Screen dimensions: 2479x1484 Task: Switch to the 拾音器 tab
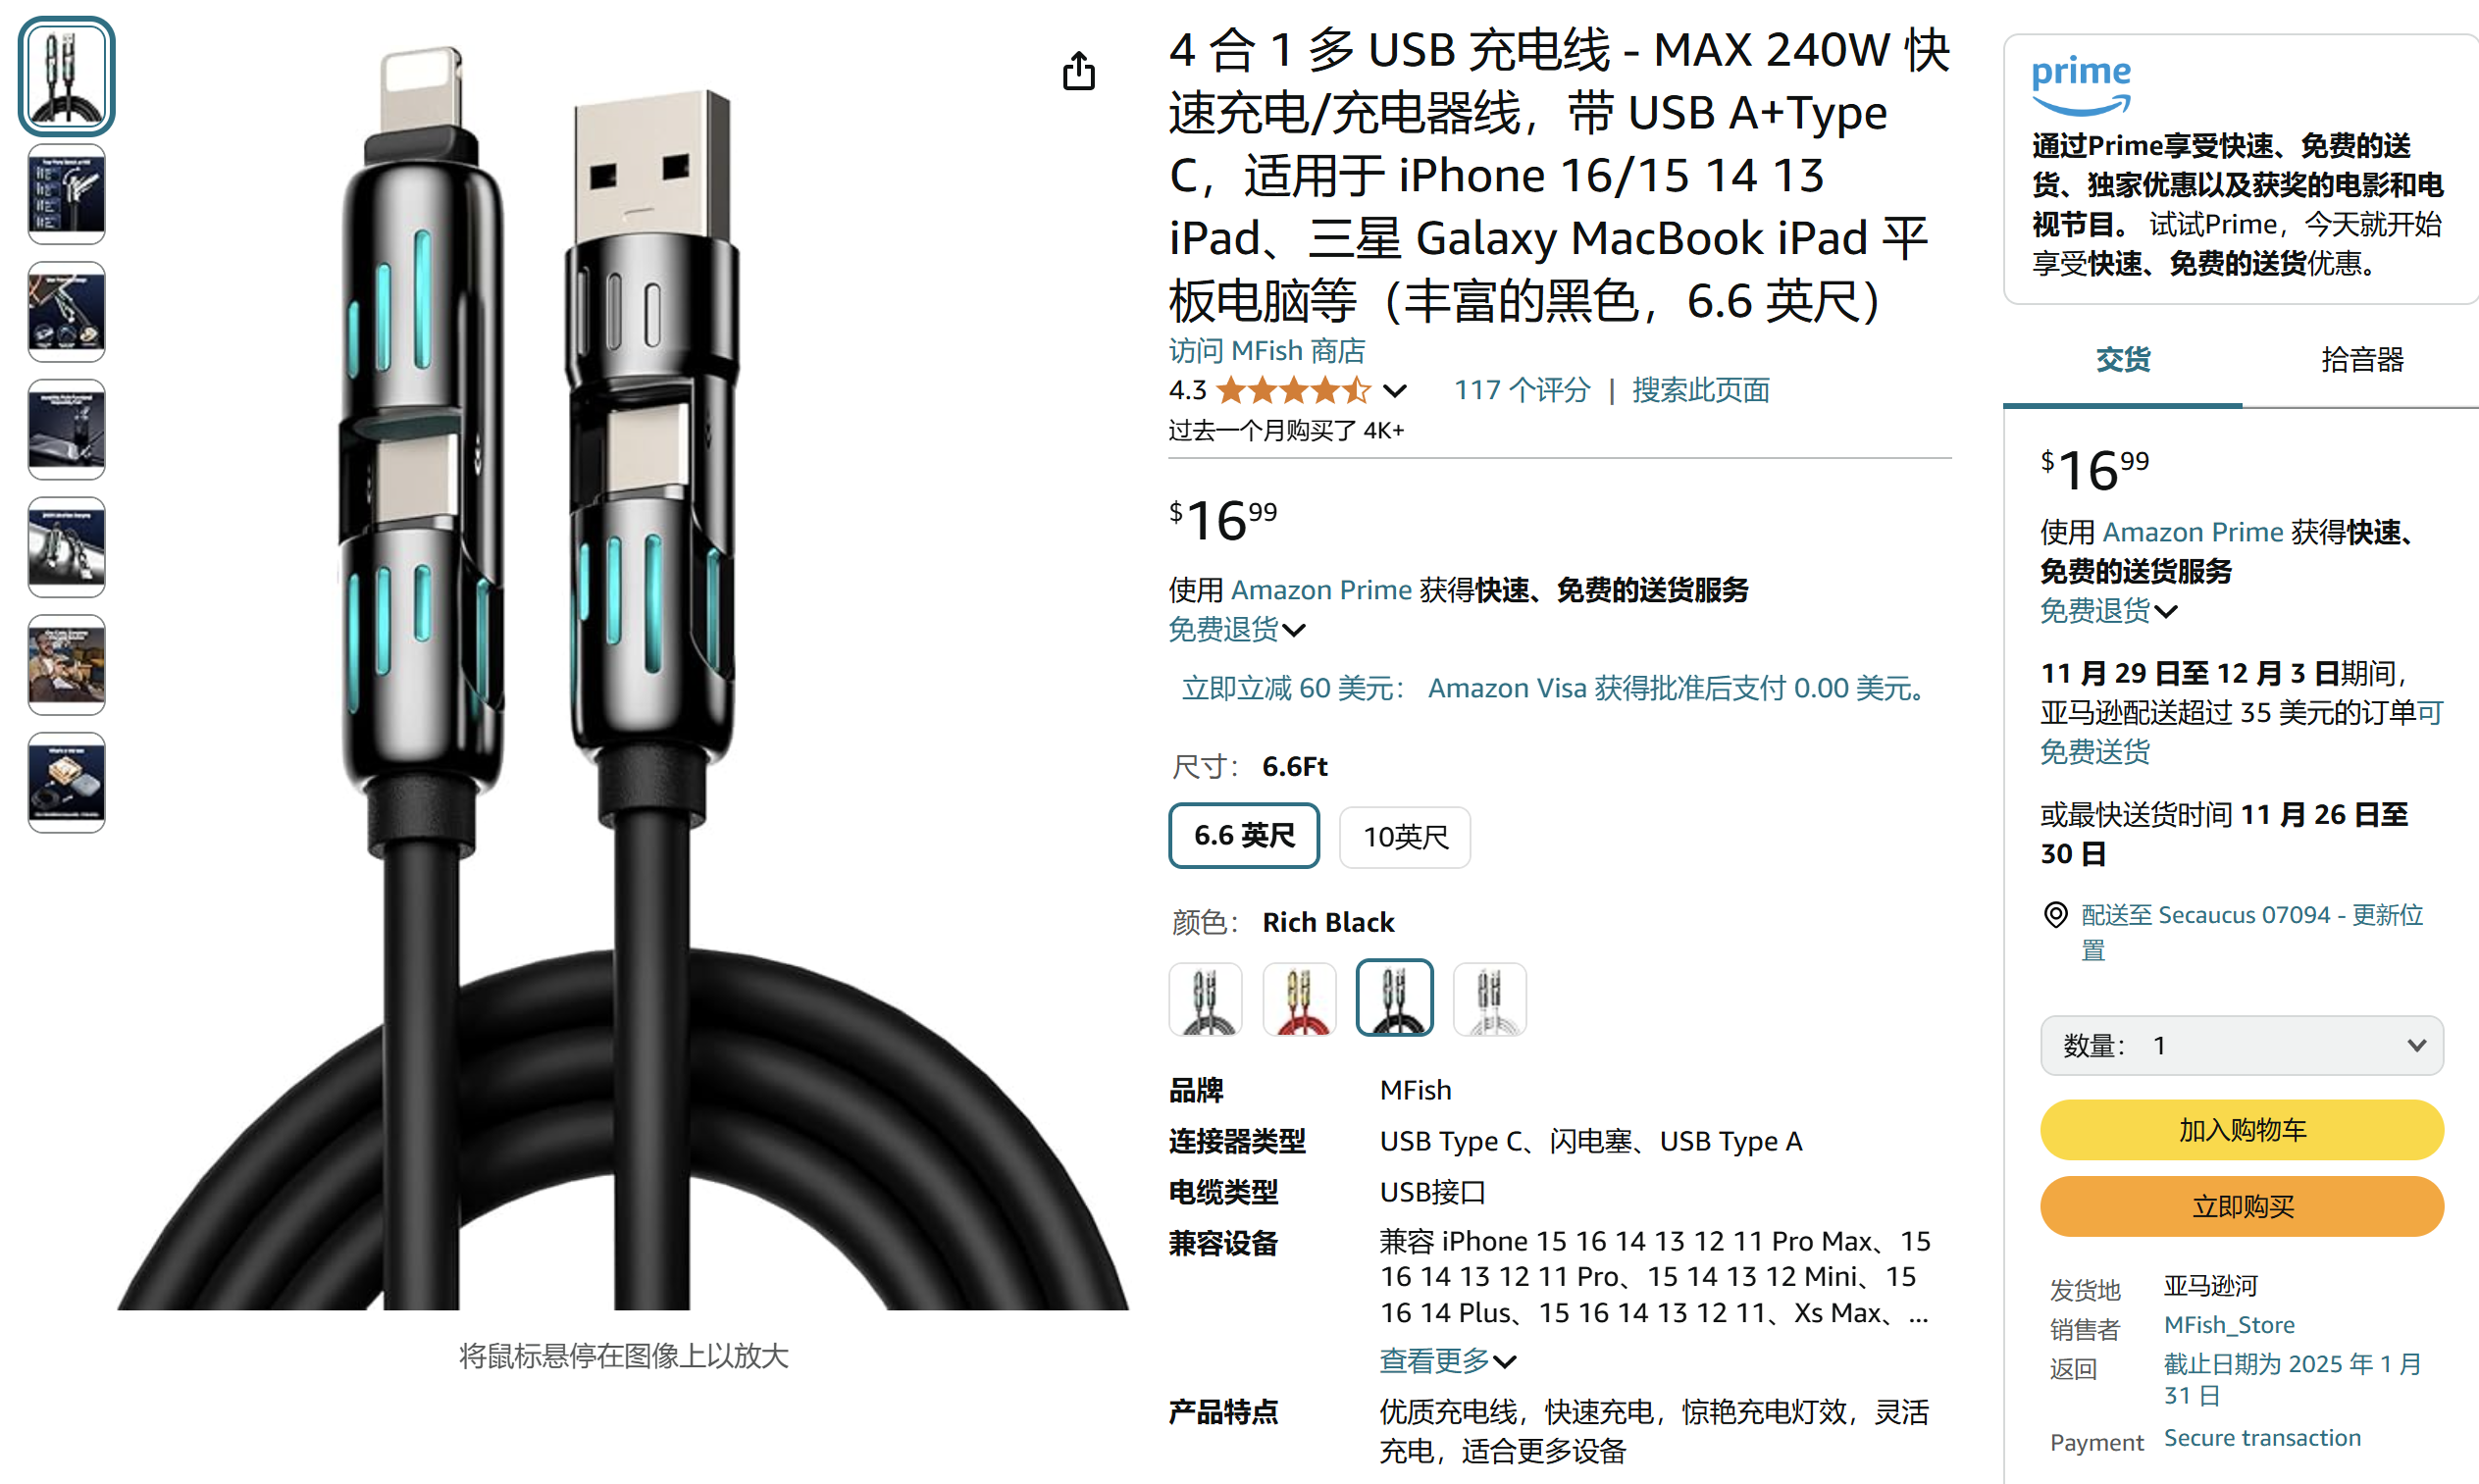click(x=2362, y=360)
